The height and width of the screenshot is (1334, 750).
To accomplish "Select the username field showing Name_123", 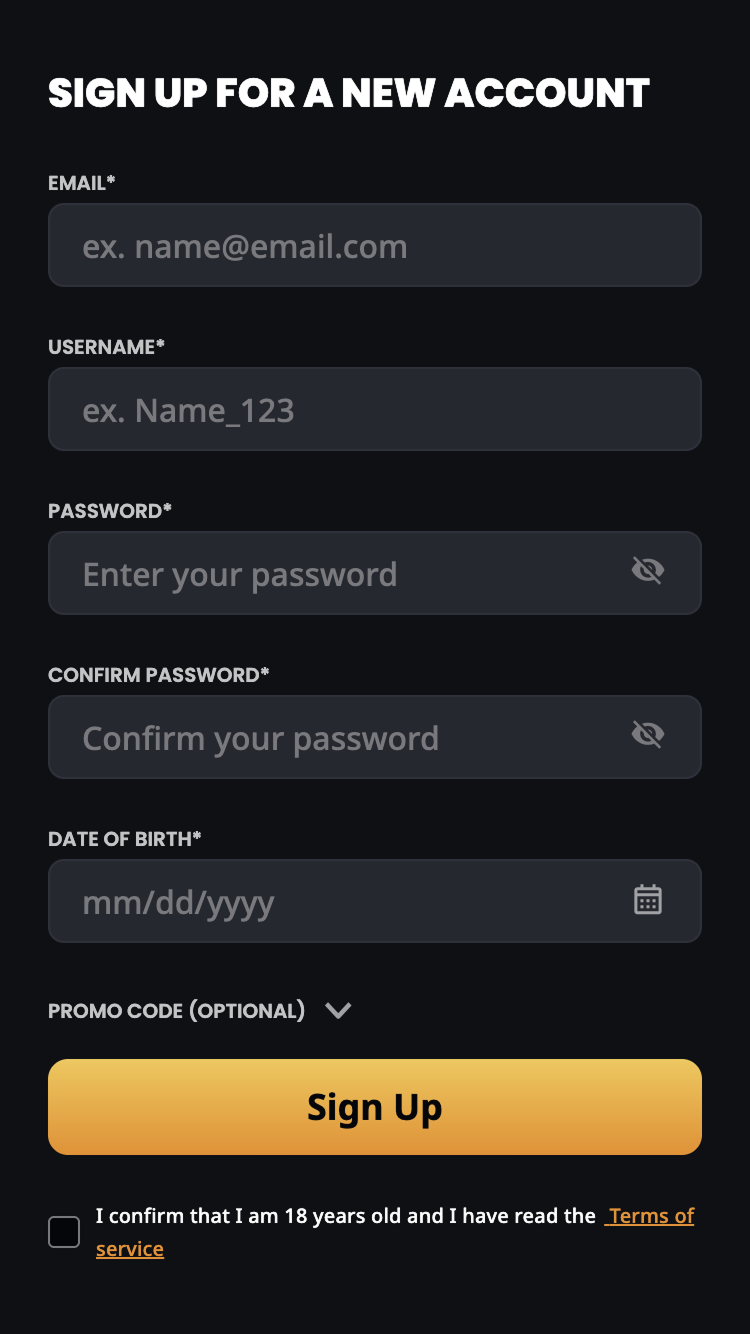I will pos(375,409).
